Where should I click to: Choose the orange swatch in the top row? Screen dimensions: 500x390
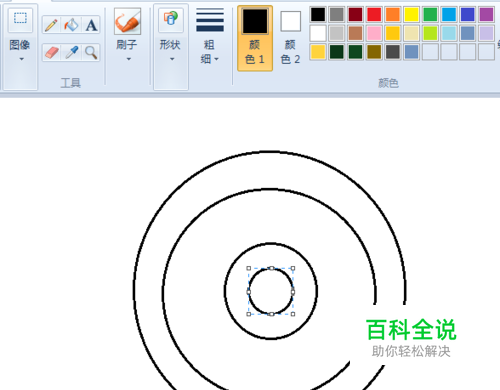(x=393, y=14)
